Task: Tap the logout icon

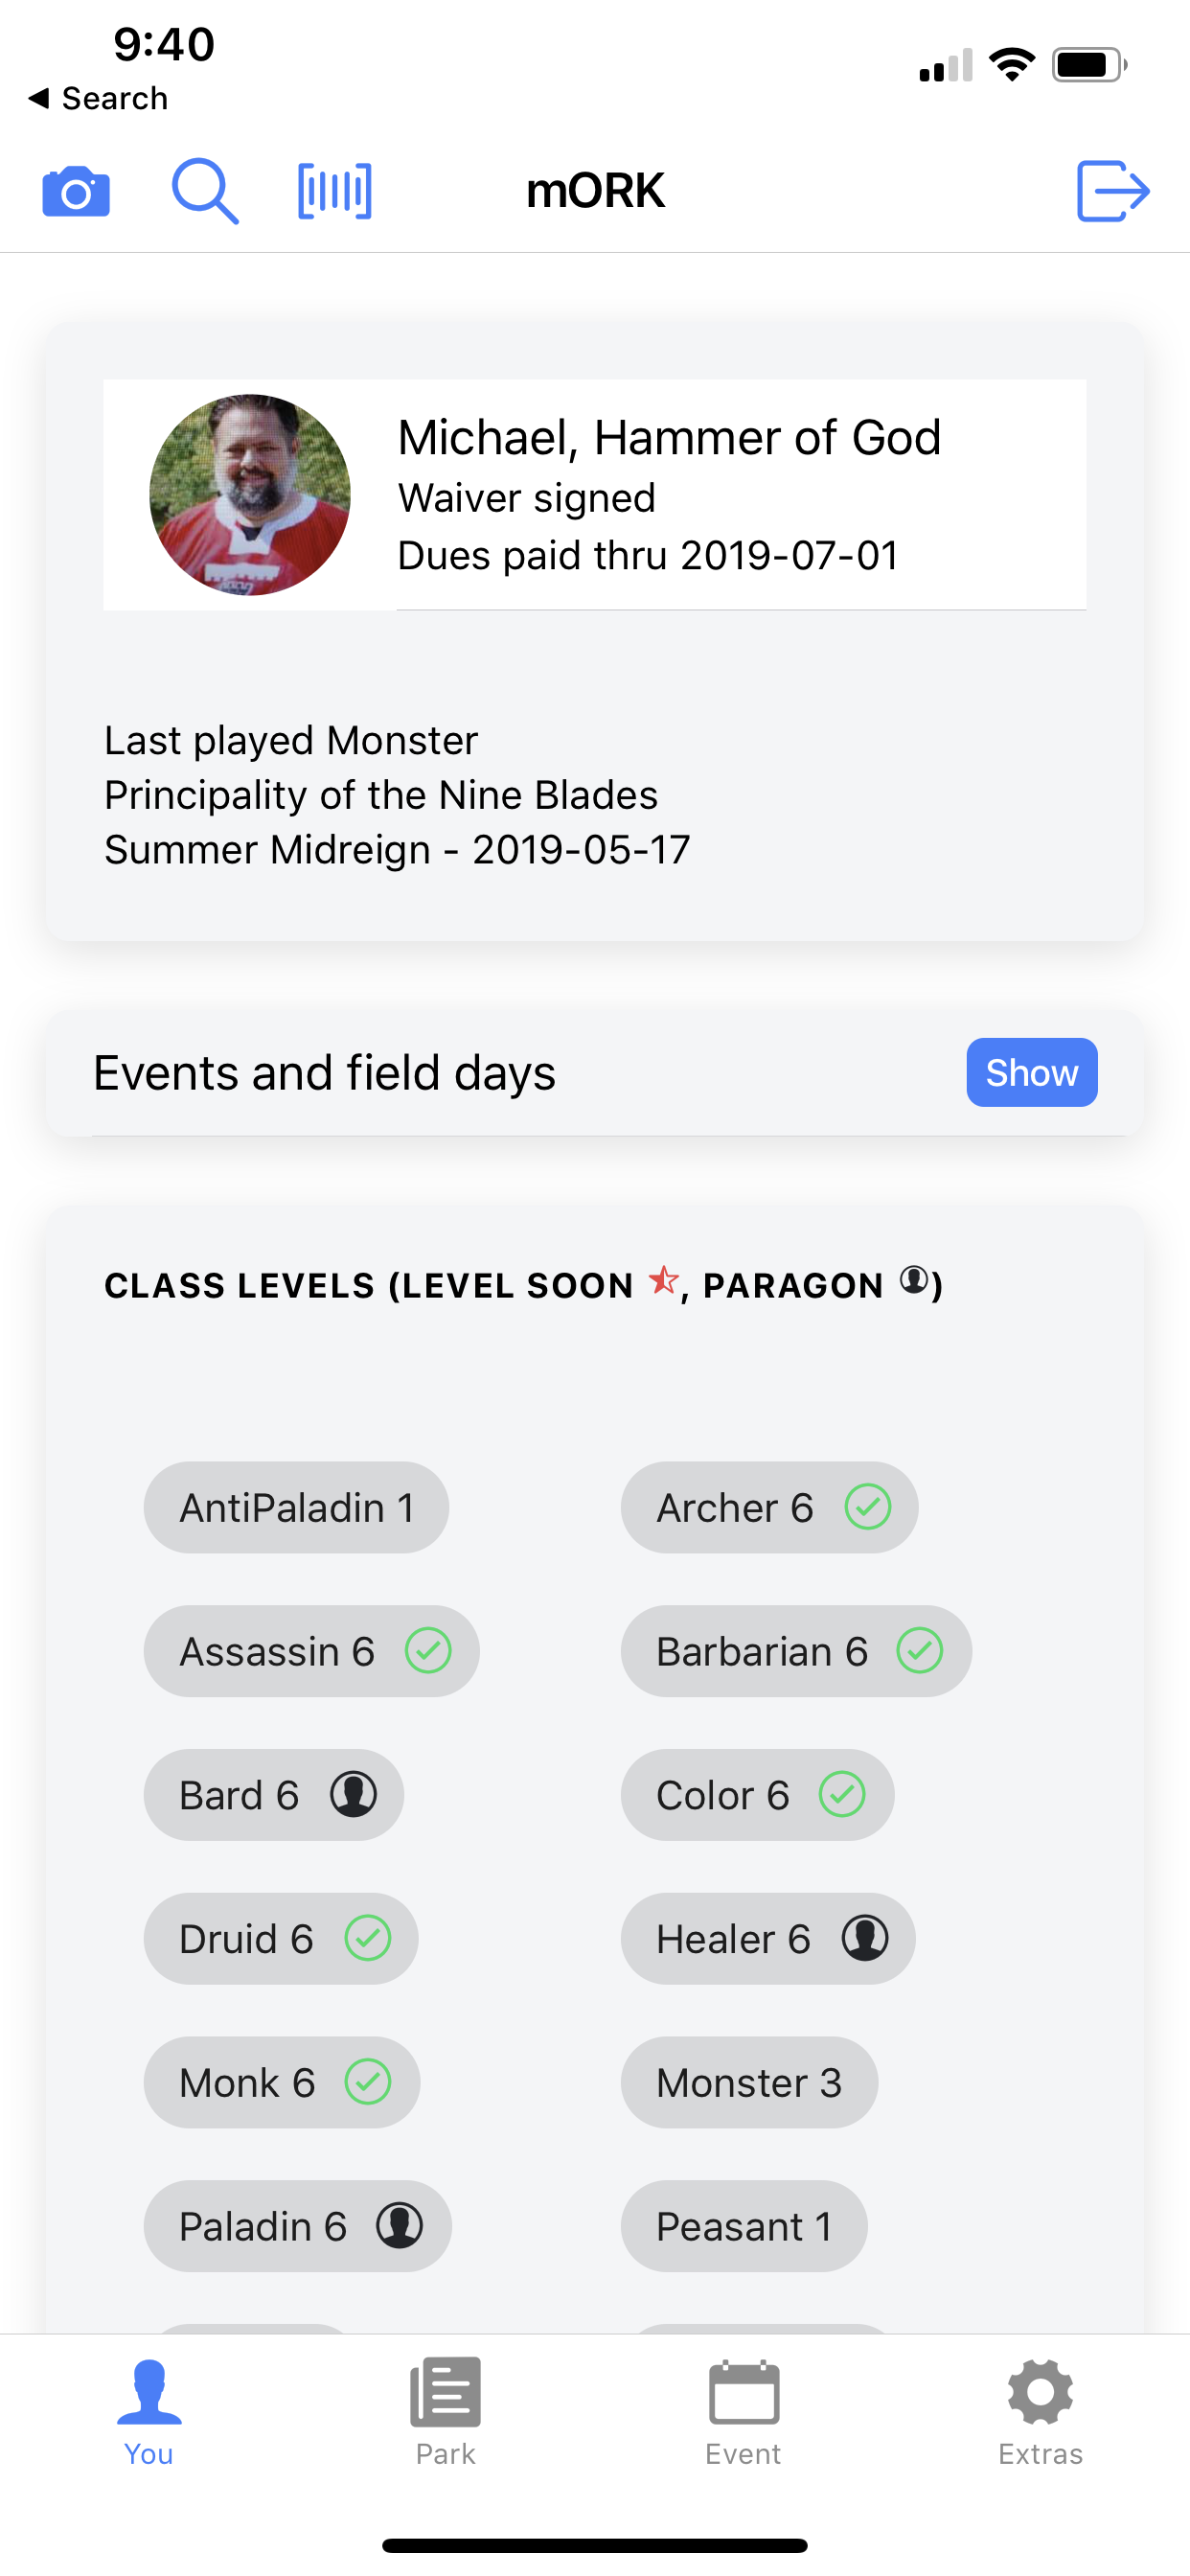Action: coord(1112,191)
